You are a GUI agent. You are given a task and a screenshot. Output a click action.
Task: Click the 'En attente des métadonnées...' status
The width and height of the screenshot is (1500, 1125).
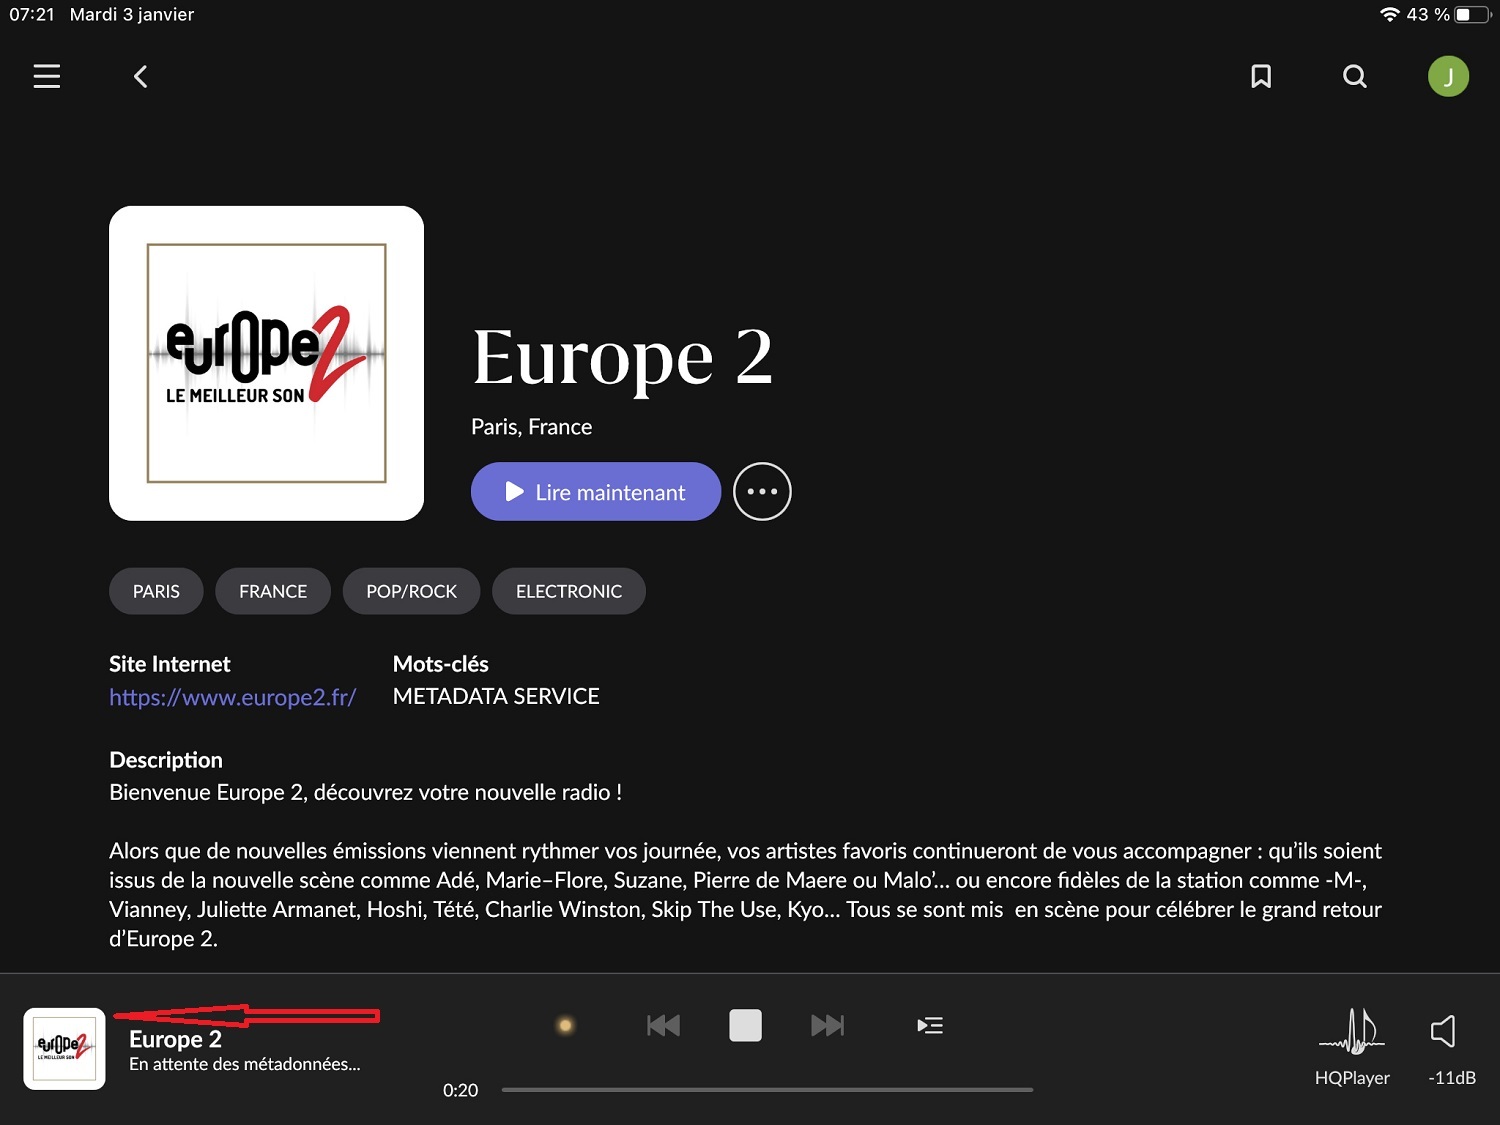pyautogui.click(x=245, y=1064)
